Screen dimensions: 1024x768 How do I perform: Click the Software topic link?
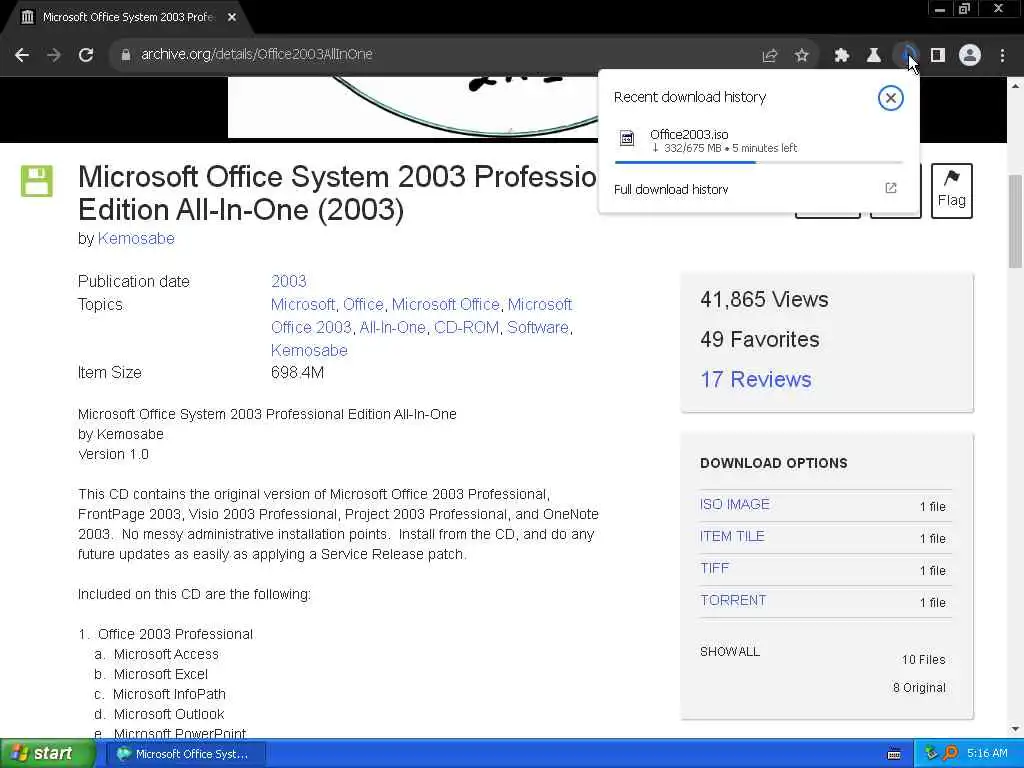click(x=537, y=327)
